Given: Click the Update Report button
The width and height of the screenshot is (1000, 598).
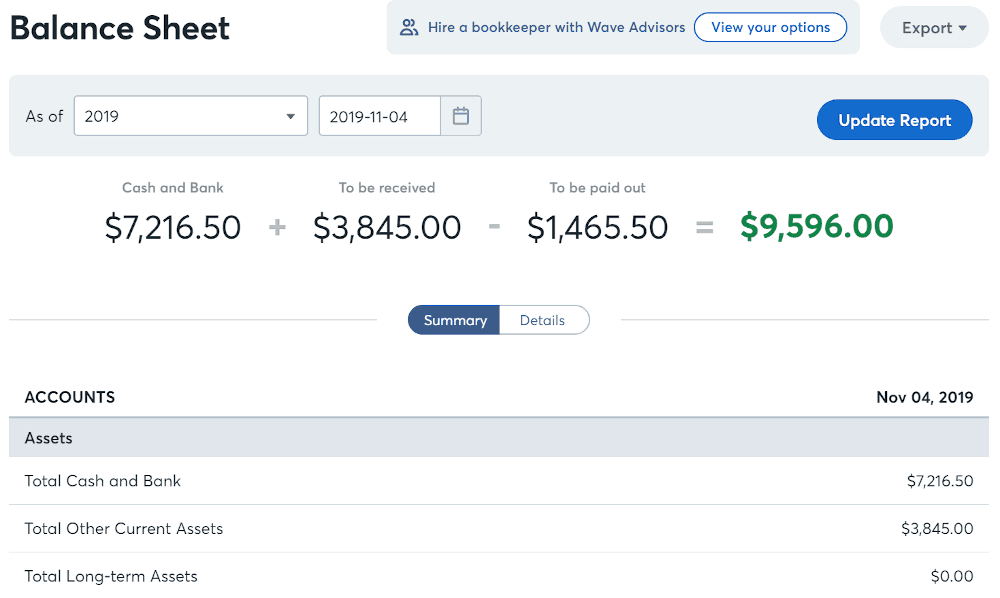Looking at the screenshot, I should pyautogui.click(x=894, y=120).
